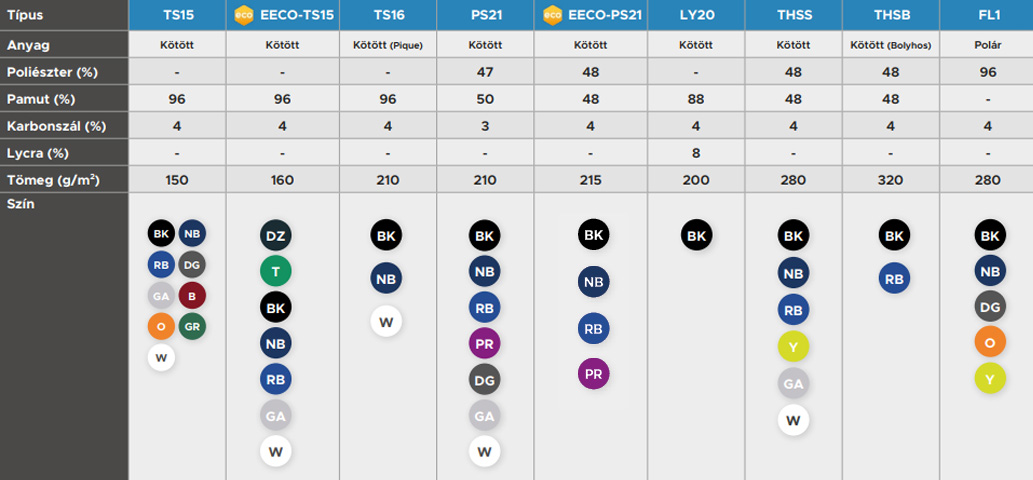The height and width of the screenshot is (480, 1033).
Task: Select the Tömeg (g/m²) row label
Action: [x=53, y=180]
